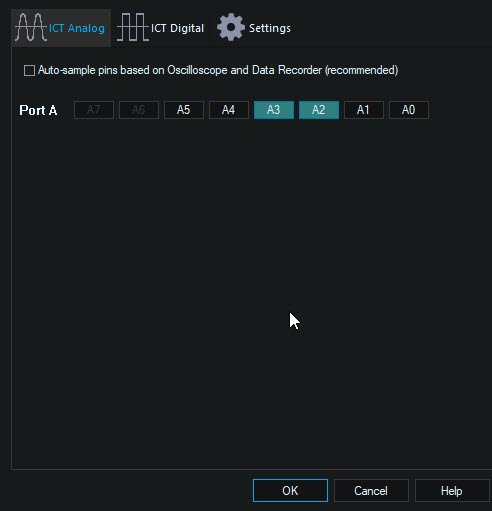Open the Settings tab label

tap(270, 28)
